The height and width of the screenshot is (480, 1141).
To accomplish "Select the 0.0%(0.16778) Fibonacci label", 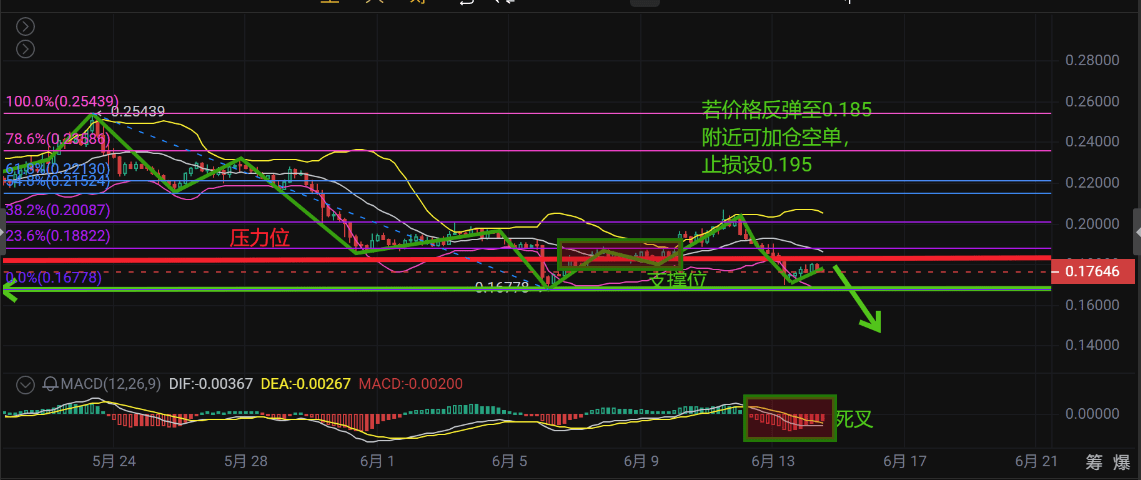I will point(53,277).
